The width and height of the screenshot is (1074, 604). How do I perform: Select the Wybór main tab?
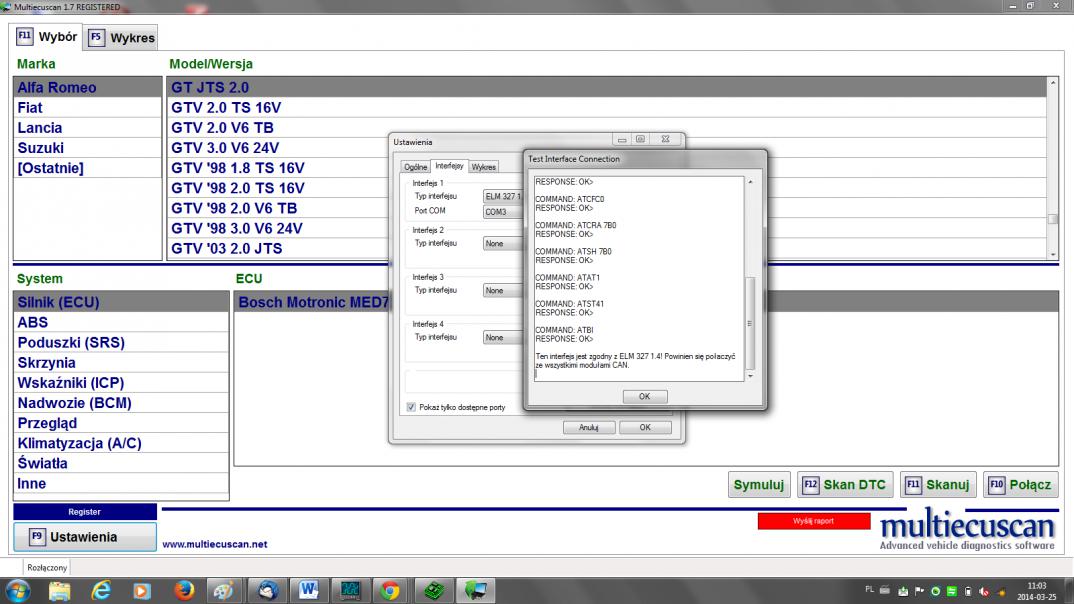tap(47, 37)
